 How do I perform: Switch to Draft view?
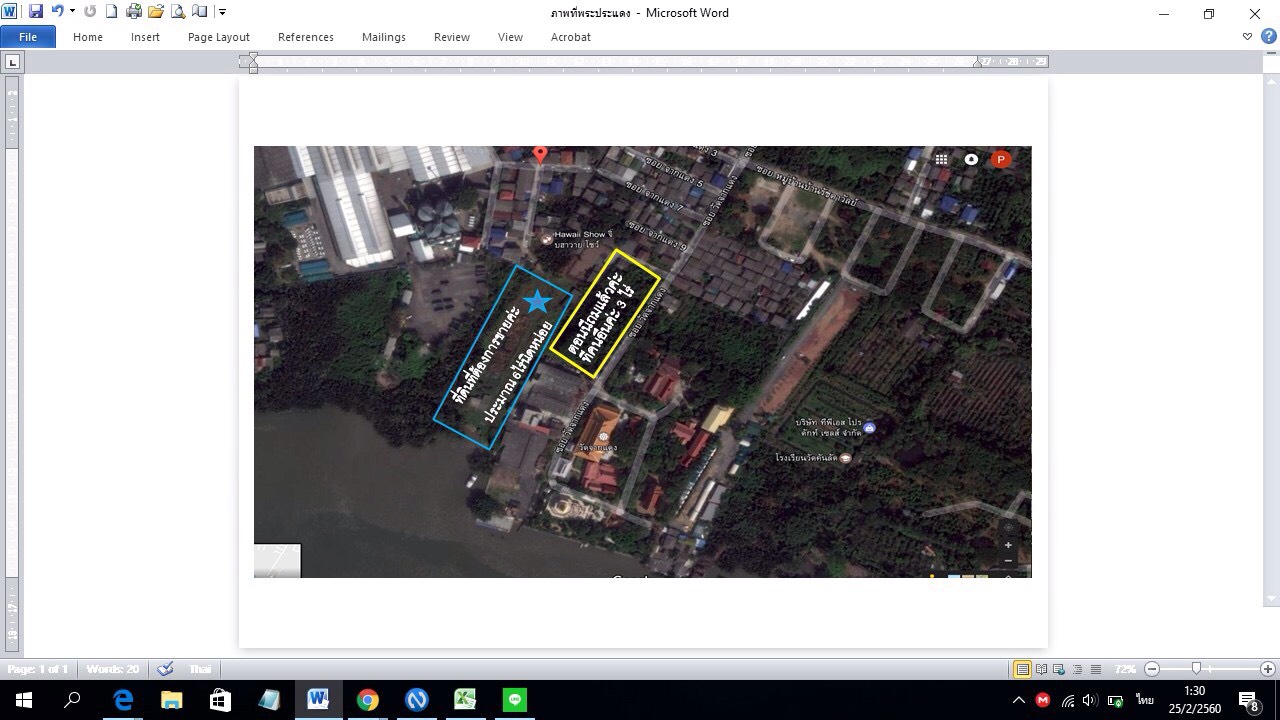pyautogui.click(x=1096, y=669)
